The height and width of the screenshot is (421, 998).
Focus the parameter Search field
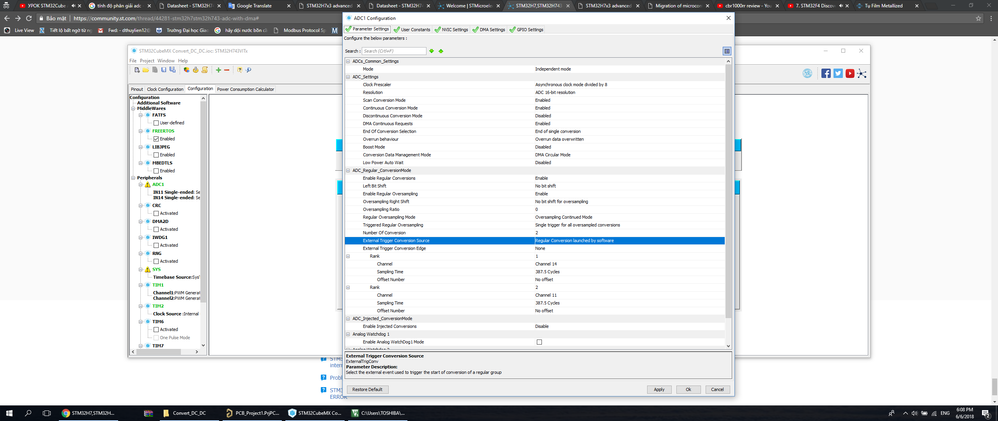pyautogui.click(x=394, y=51)
